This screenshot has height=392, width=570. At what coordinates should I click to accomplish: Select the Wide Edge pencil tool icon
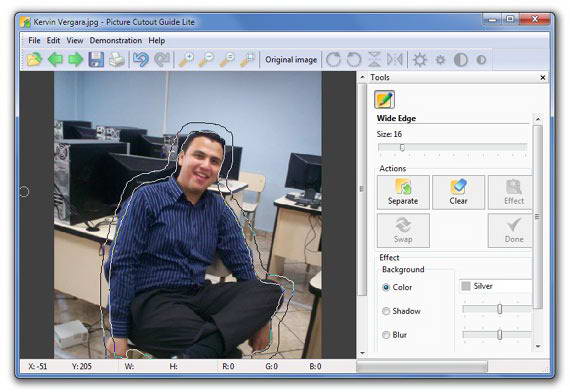coord(385,99)
